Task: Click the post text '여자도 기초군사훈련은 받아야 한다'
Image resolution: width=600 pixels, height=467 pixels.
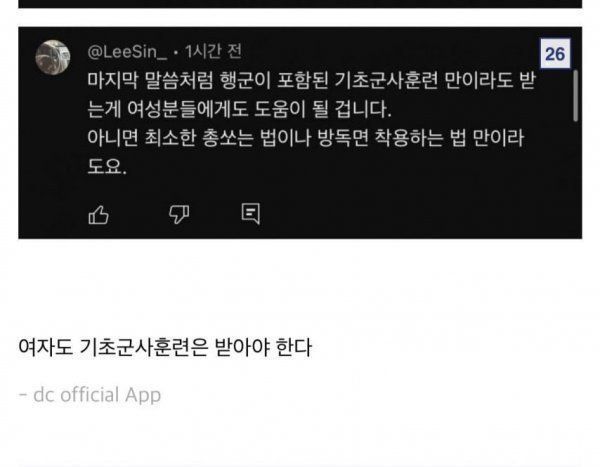Action: [x=165, y=347]
